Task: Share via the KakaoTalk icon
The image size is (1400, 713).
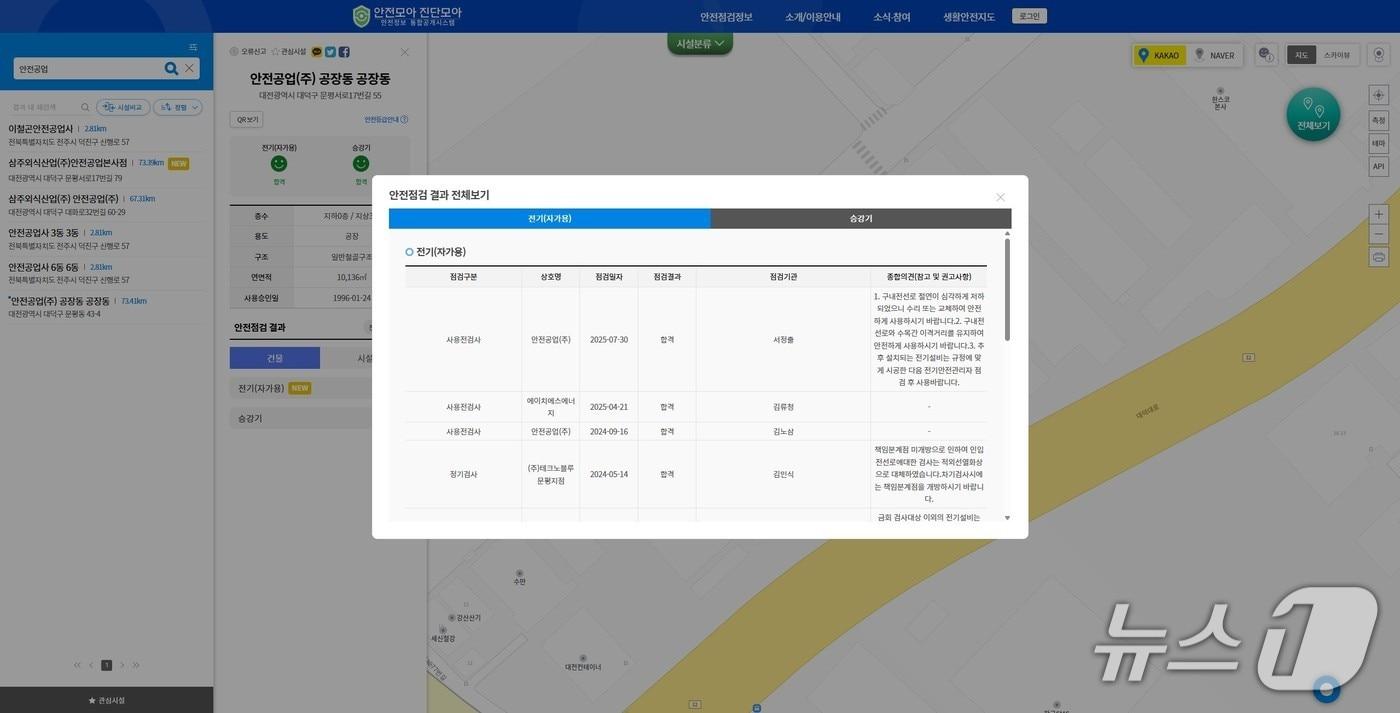Action: pos(317,51)
